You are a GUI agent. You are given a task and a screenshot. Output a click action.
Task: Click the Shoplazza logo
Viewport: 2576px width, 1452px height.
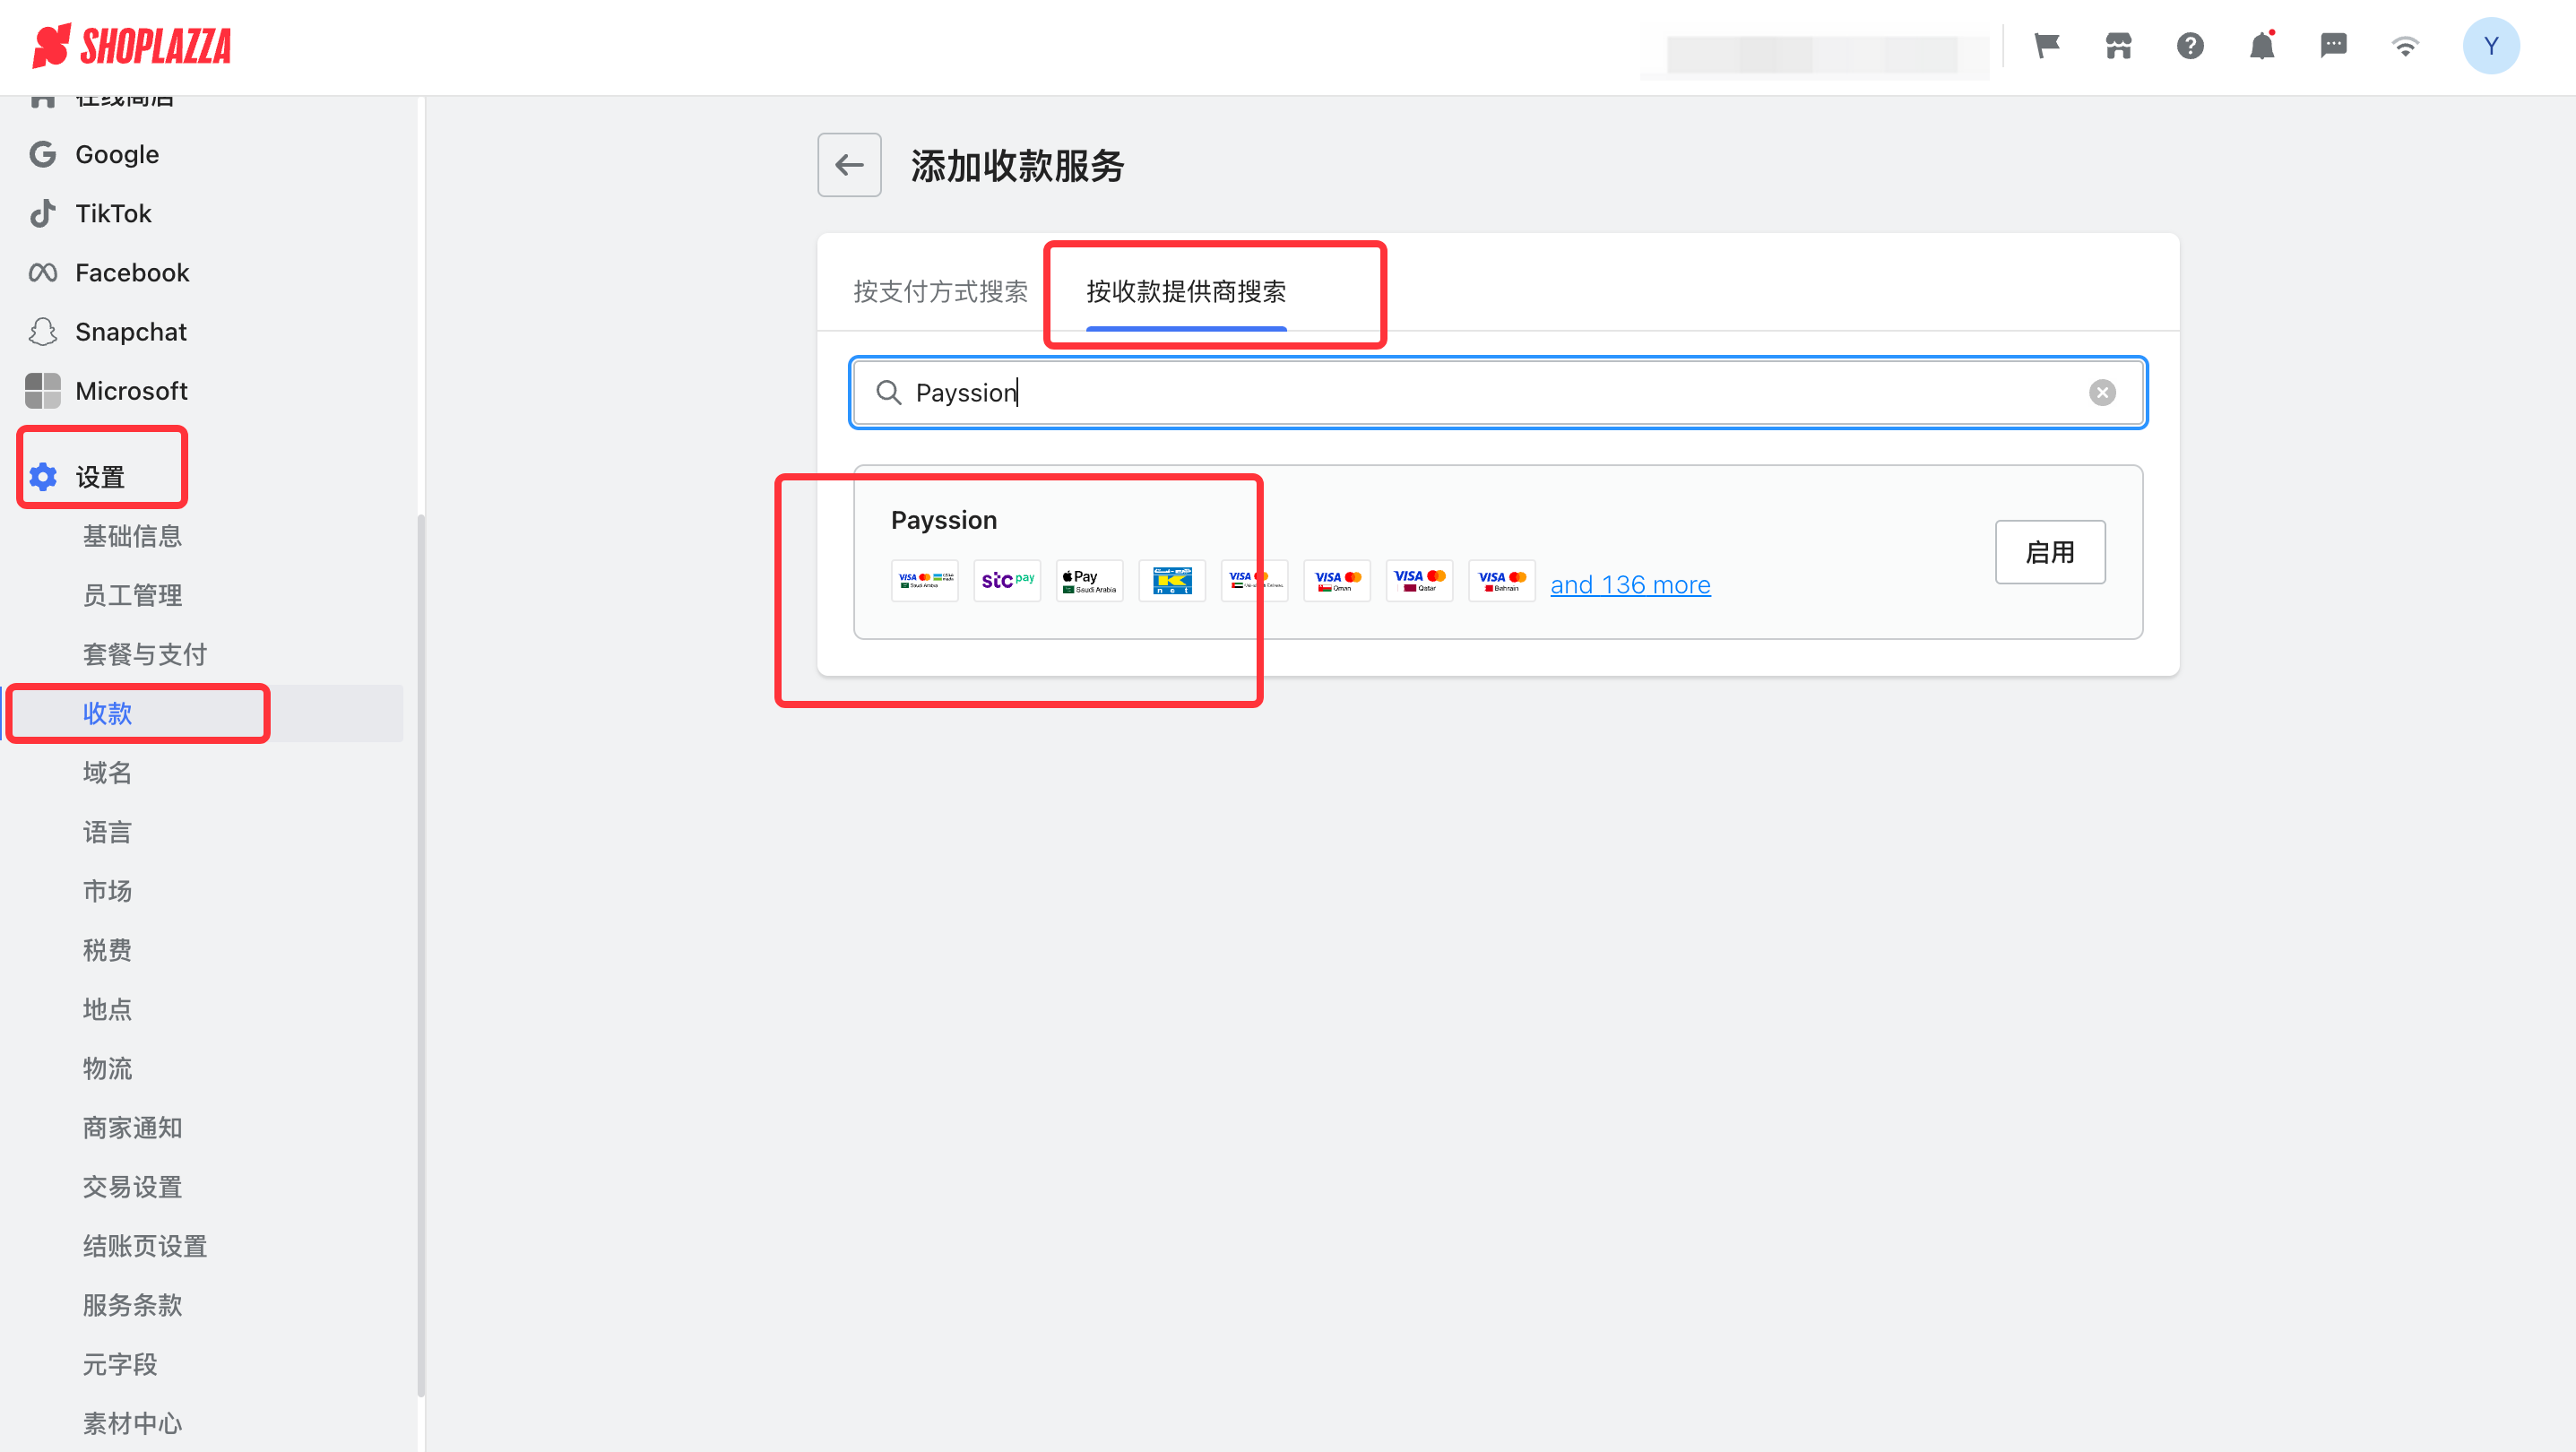click(132, 46)
